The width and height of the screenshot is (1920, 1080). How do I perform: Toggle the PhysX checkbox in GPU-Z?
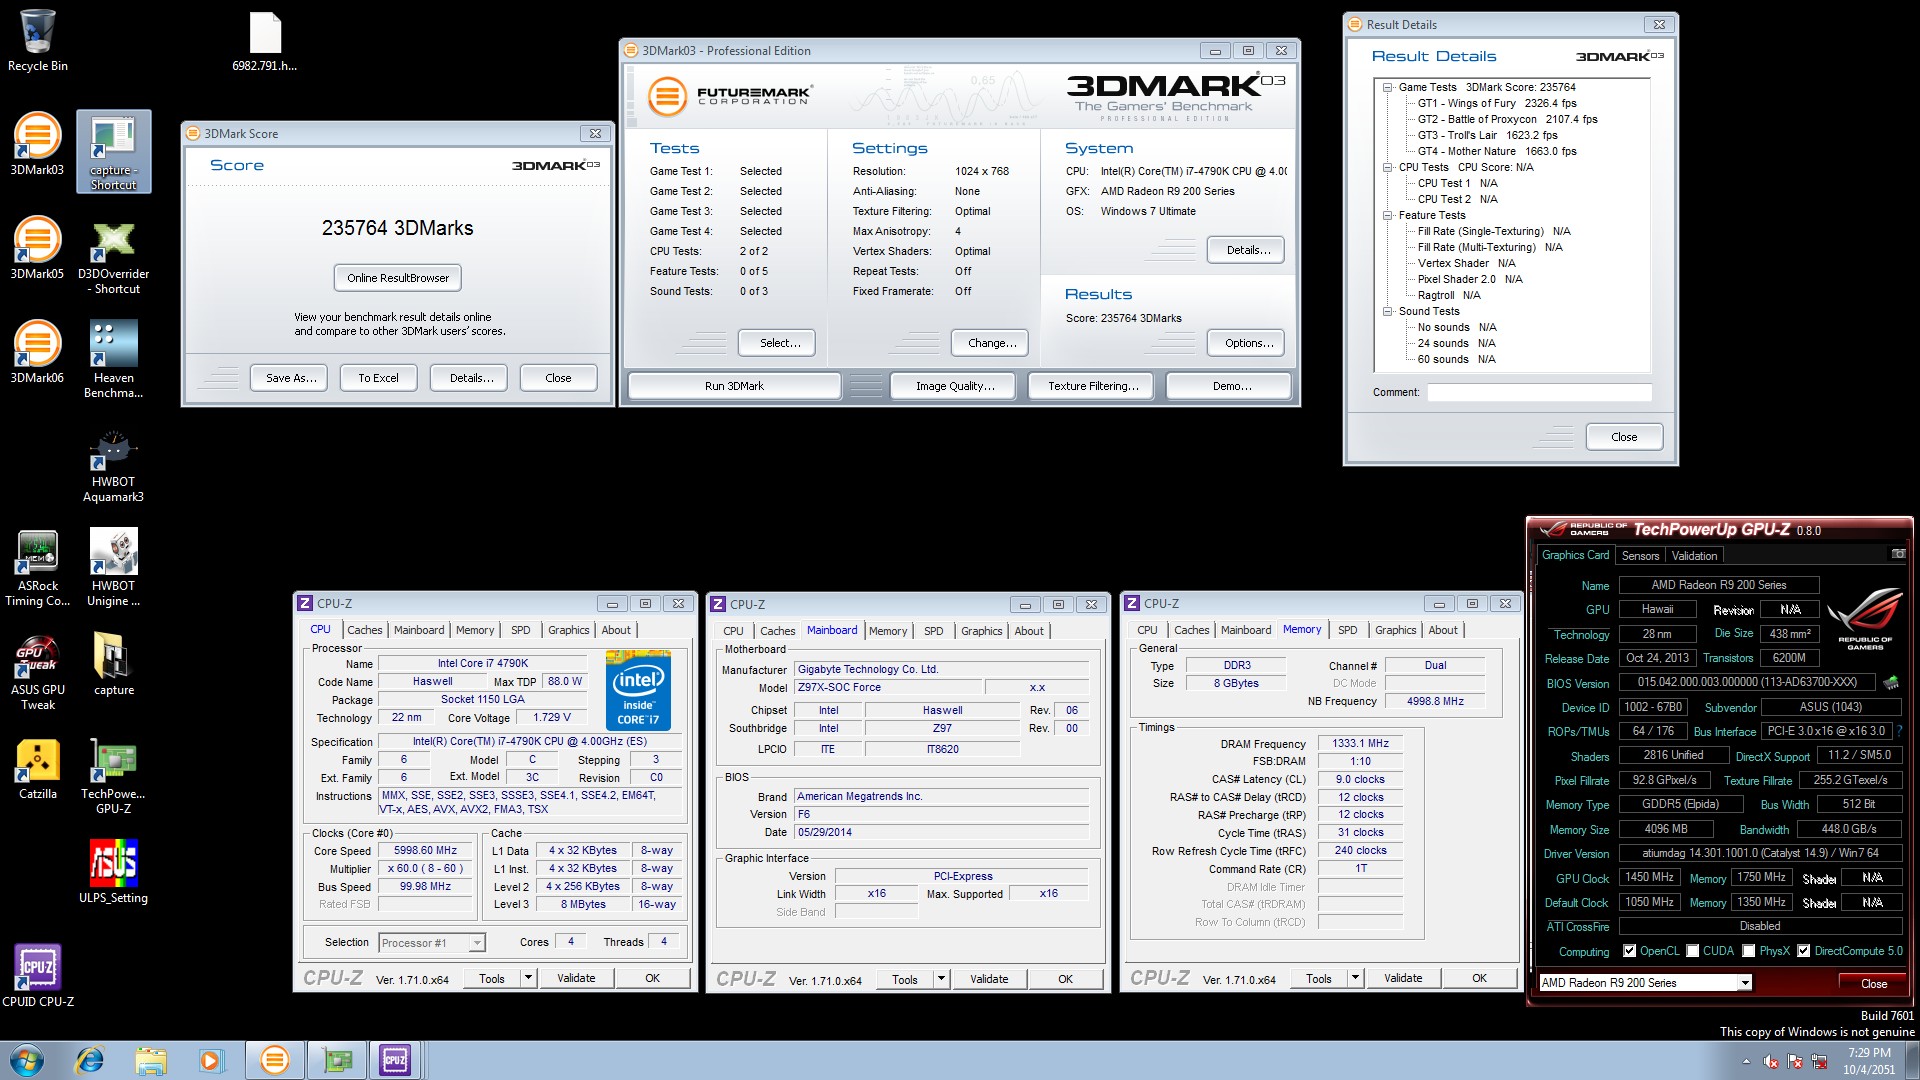click(x=1748, y=951)
